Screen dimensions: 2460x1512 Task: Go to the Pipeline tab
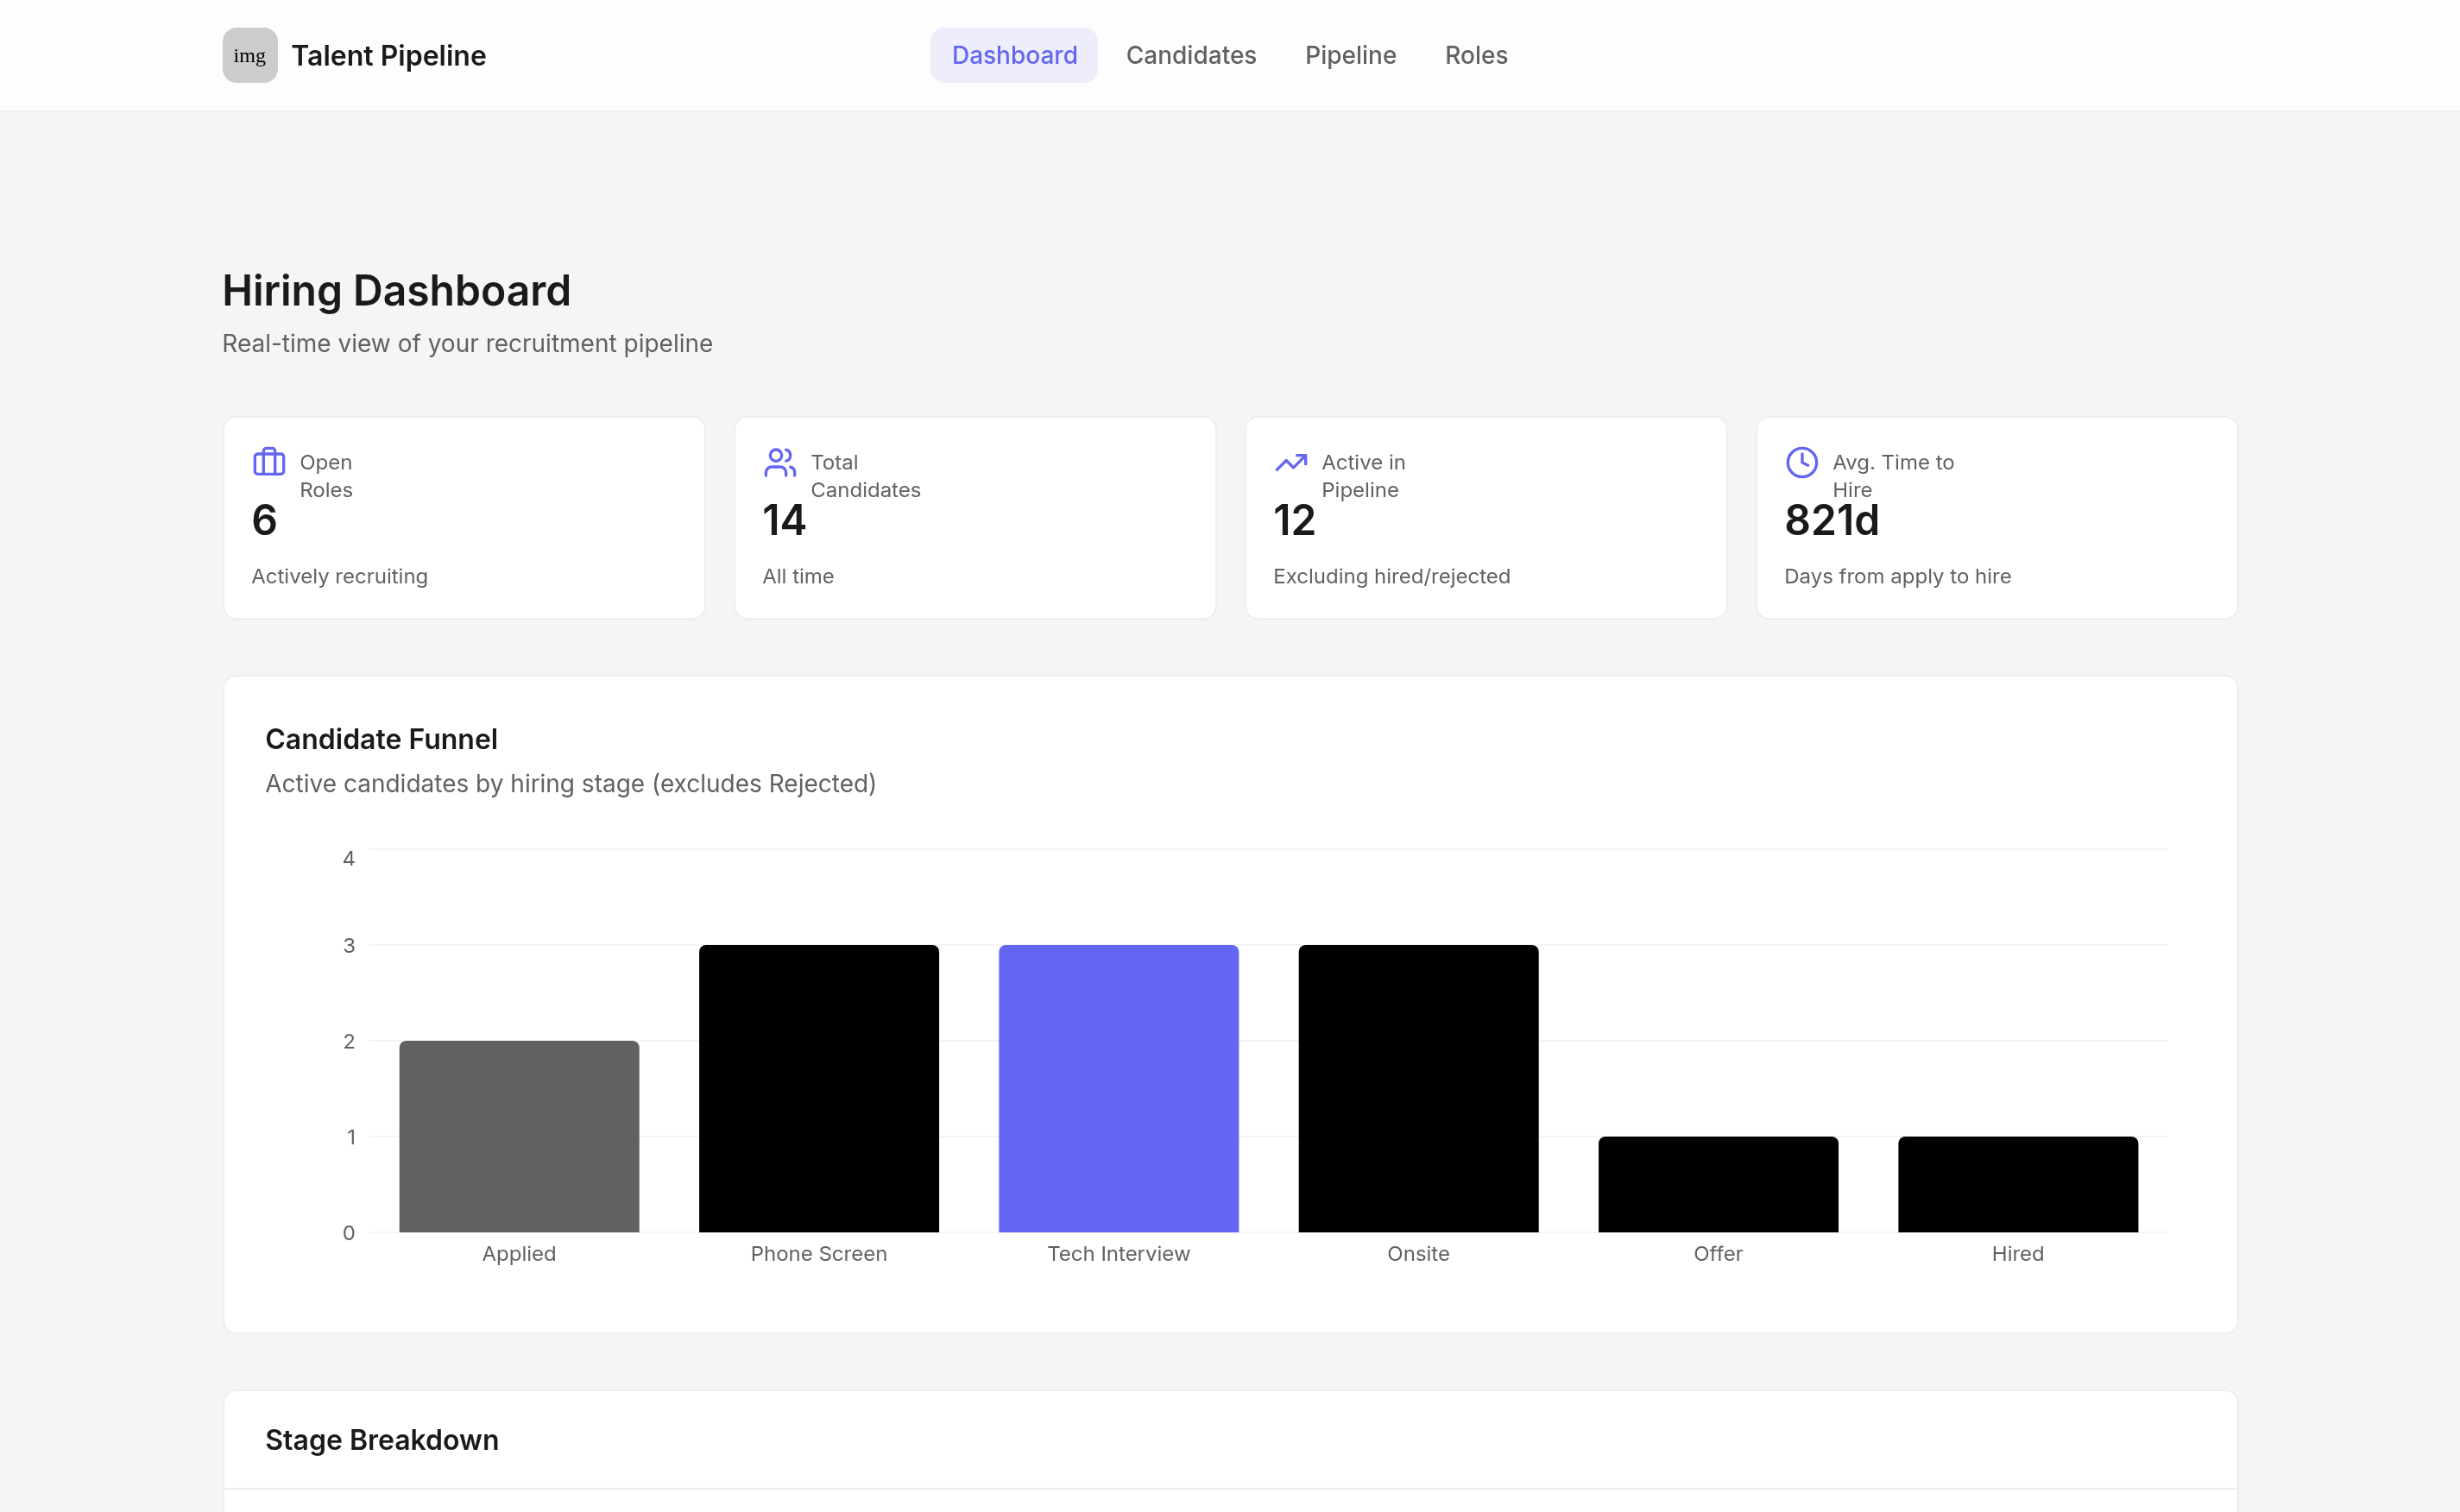[1350, 55]
